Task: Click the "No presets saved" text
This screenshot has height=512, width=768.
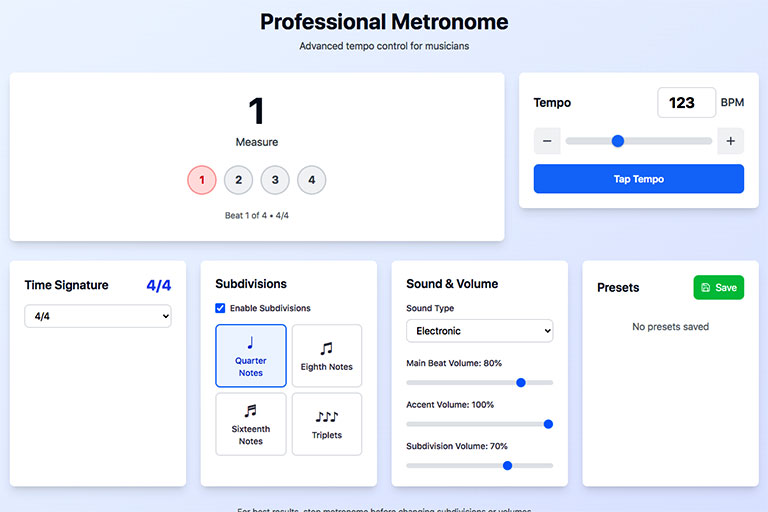Action: 671,327
